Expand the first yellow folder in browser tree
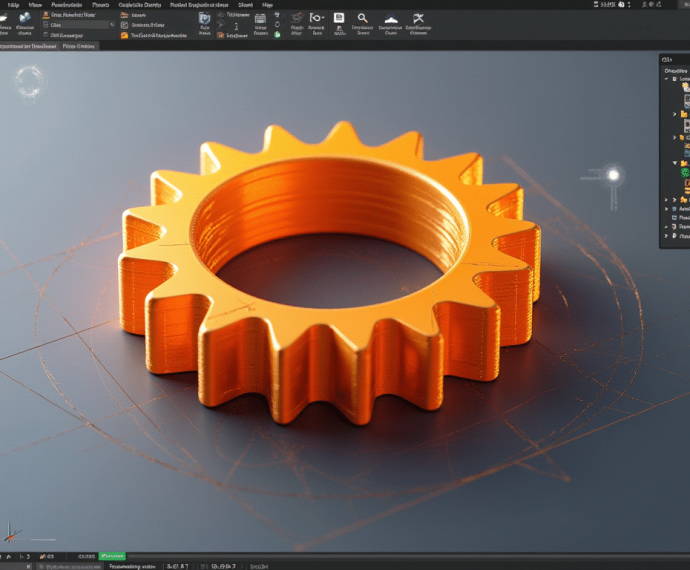 (x=675, y=114)
